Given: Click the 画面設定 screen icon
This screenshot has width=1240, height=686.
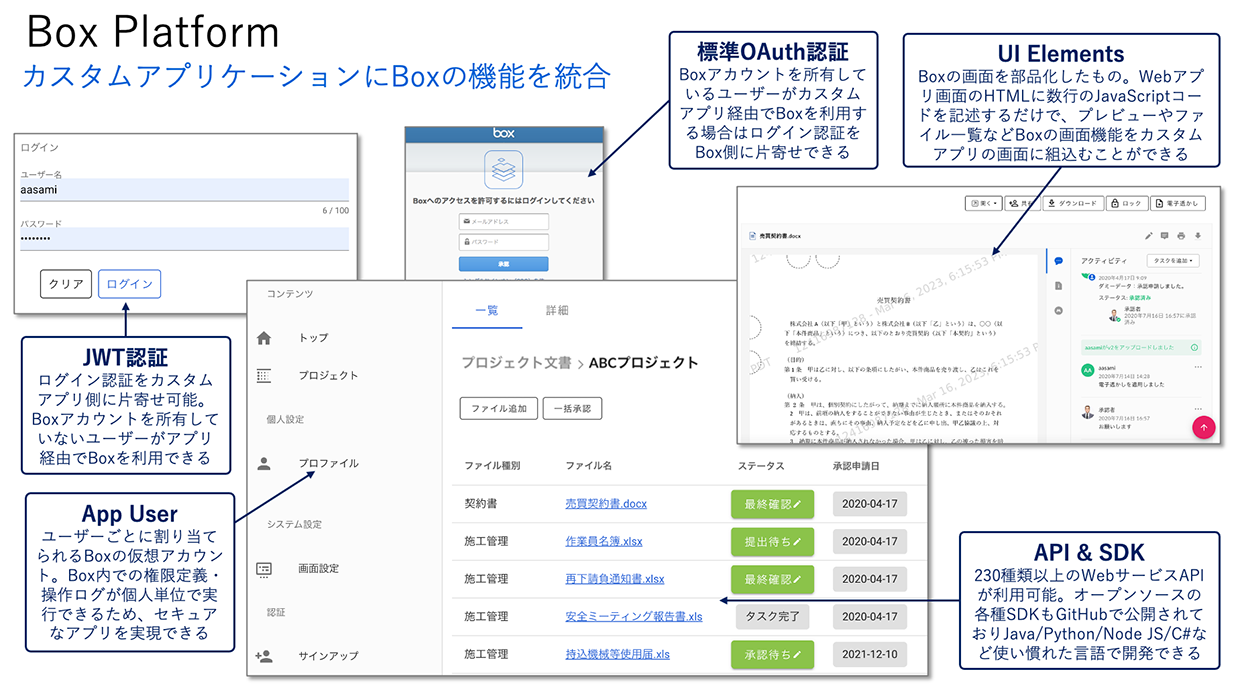Looking at the screenshot, I should (264, 568).
